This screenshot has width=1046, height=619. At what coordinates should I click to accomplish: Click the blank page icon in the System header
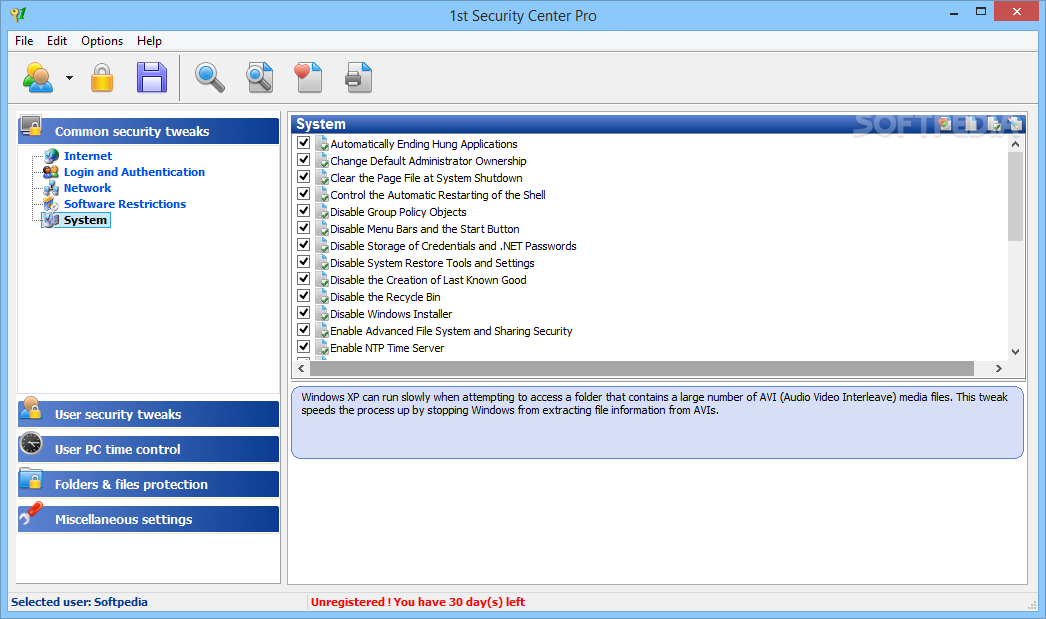click(x=971, y=123)
